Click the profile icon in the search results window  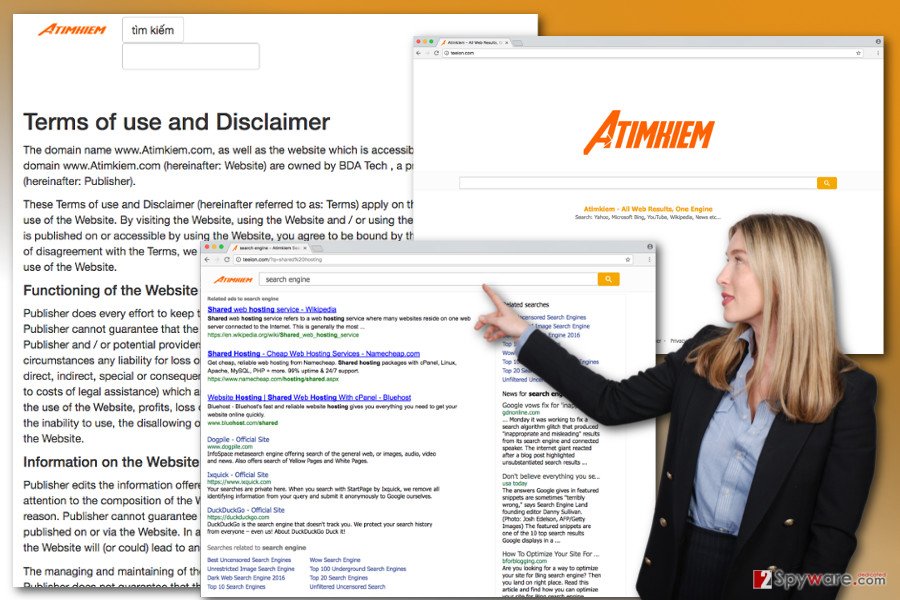coord(650,246)
